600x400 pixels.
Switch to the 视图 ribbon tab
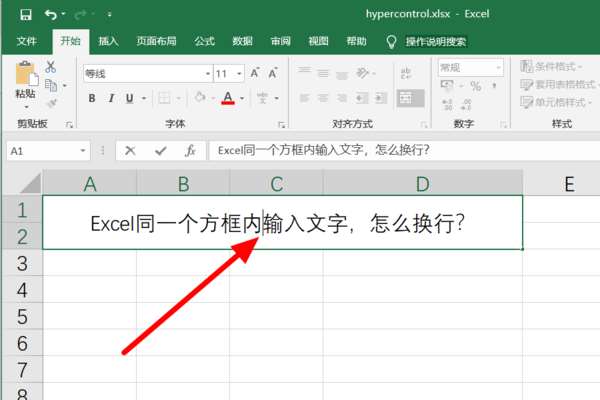(x=318, y=41)
